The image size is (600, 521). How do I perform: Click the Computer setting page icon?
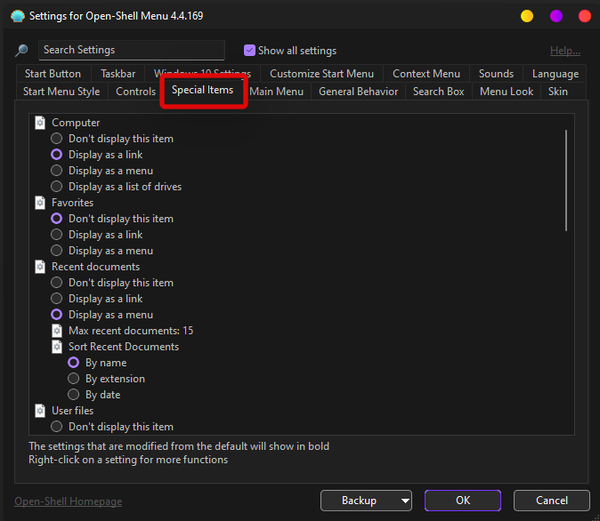coord(40,123)
